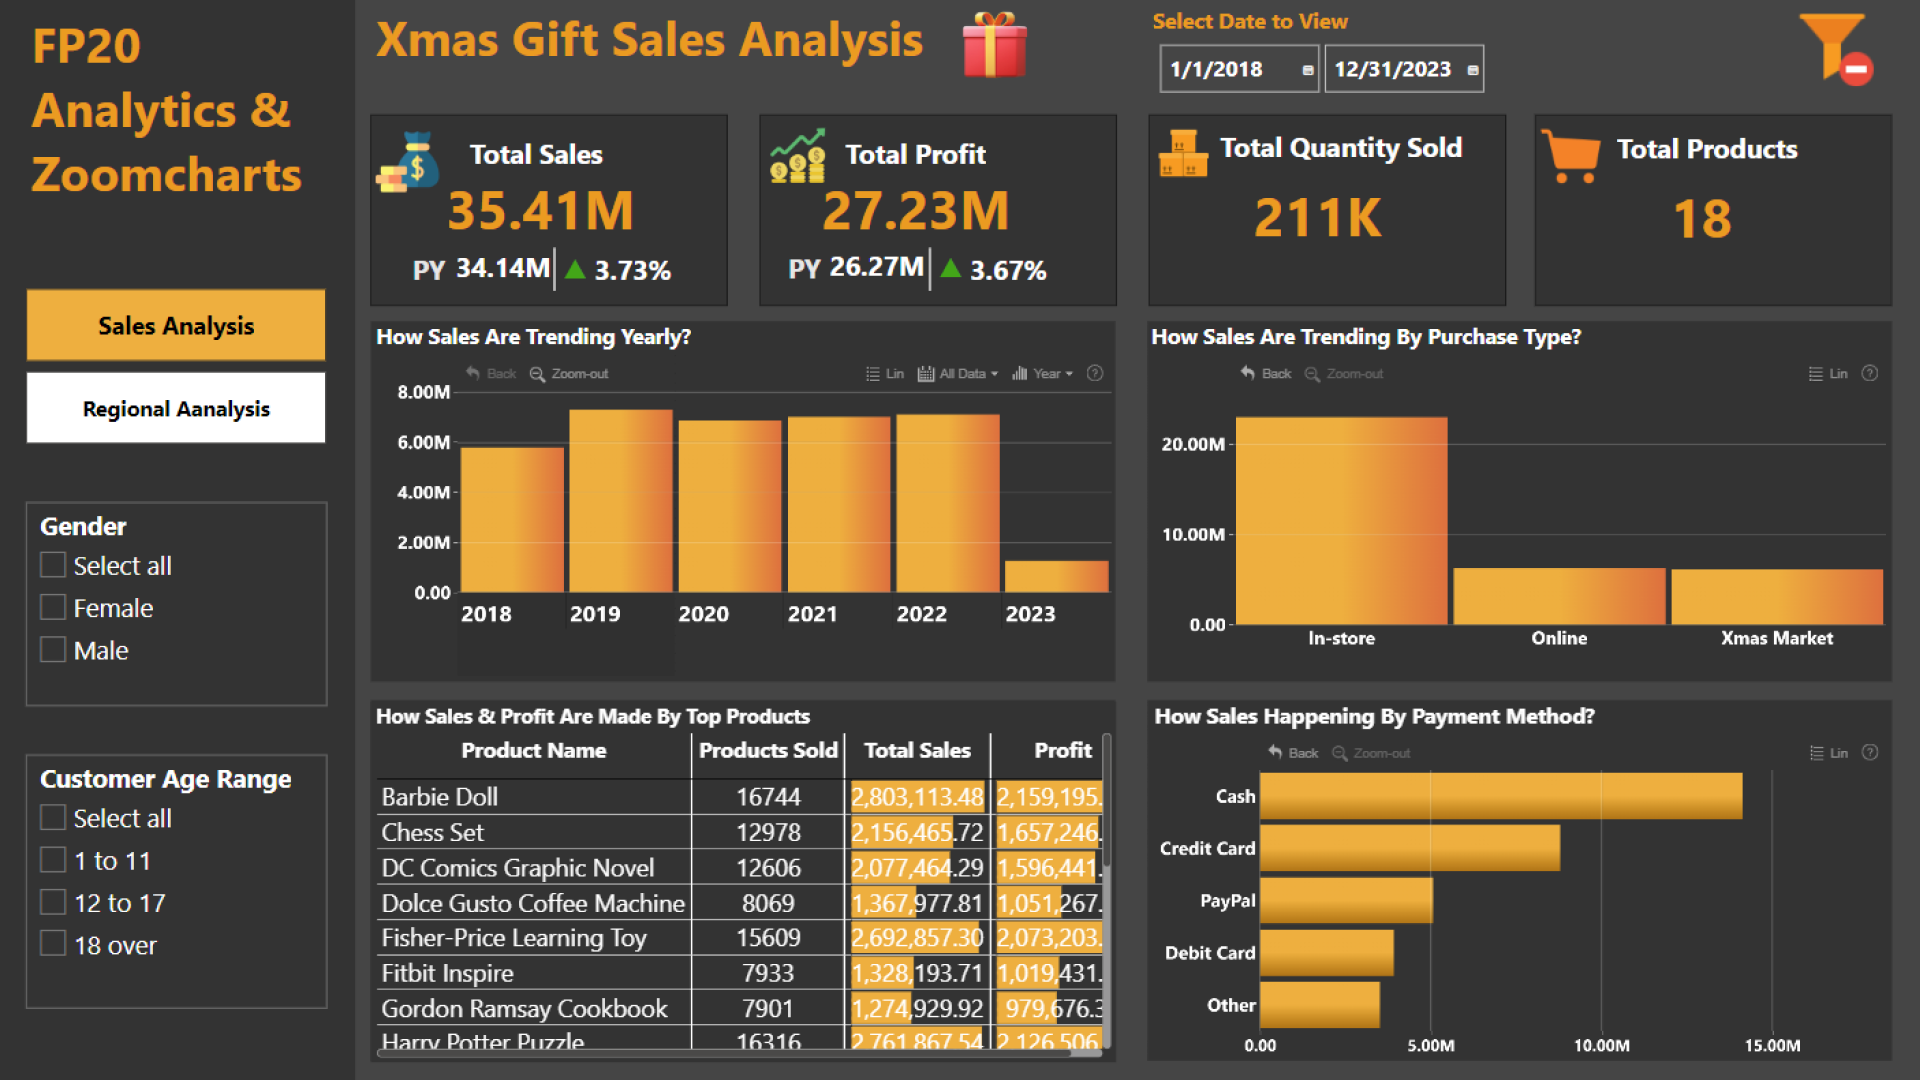Open the All Data dropdown
Screen dimensions: 1920x1080
pyautogui.click(x=957, y=373)
